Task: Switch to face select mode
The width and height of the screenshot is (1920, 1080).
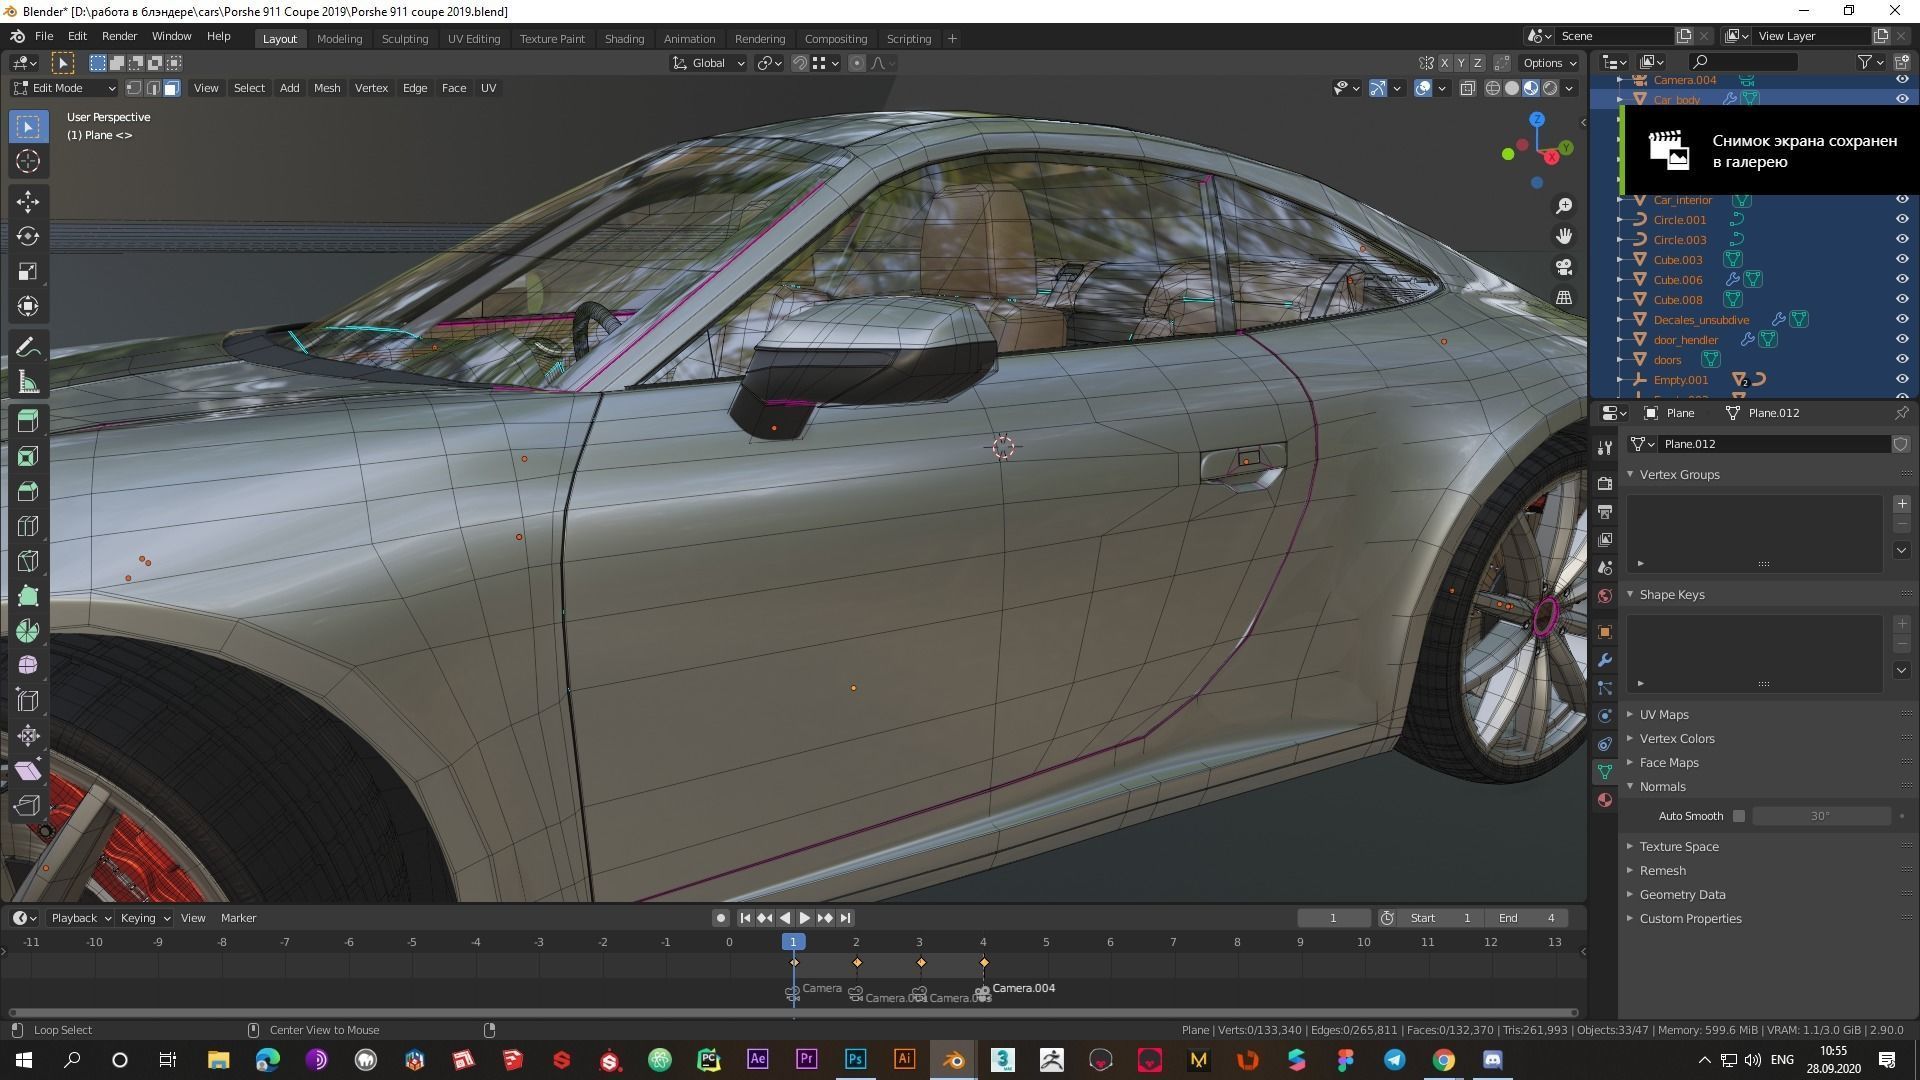Action: [x=172, y=88]
